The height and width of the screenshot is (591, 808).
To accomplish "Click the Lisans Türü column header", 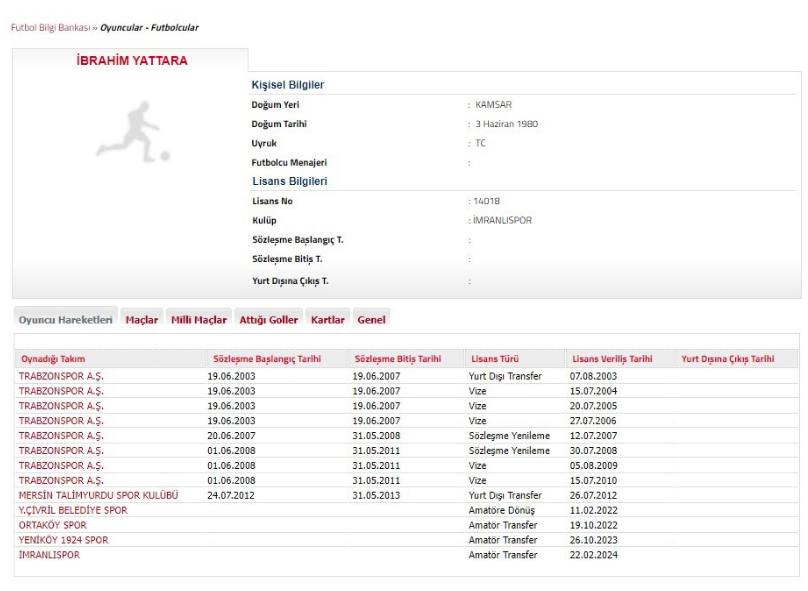I will coord(495,359).
